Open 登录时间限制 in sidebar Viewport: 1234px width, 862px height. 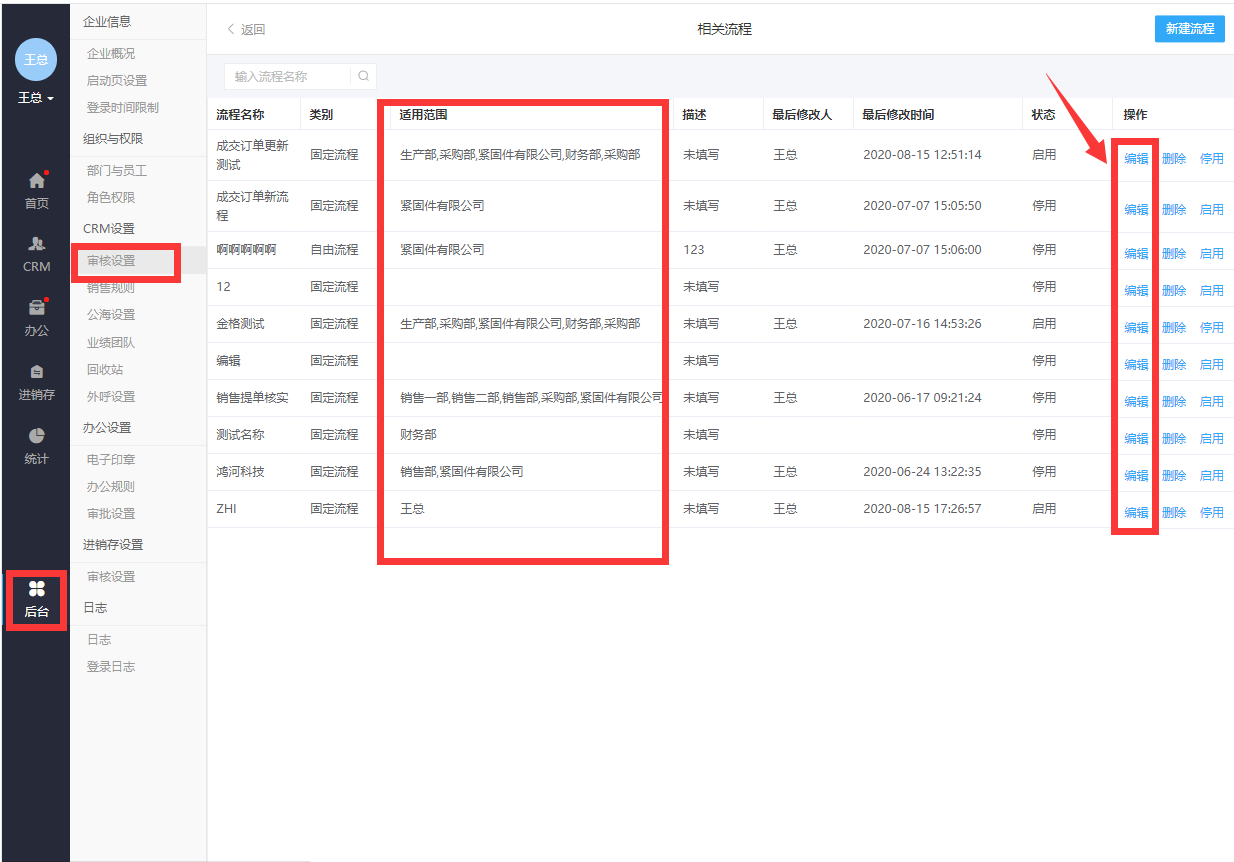(x=123, y=107)
